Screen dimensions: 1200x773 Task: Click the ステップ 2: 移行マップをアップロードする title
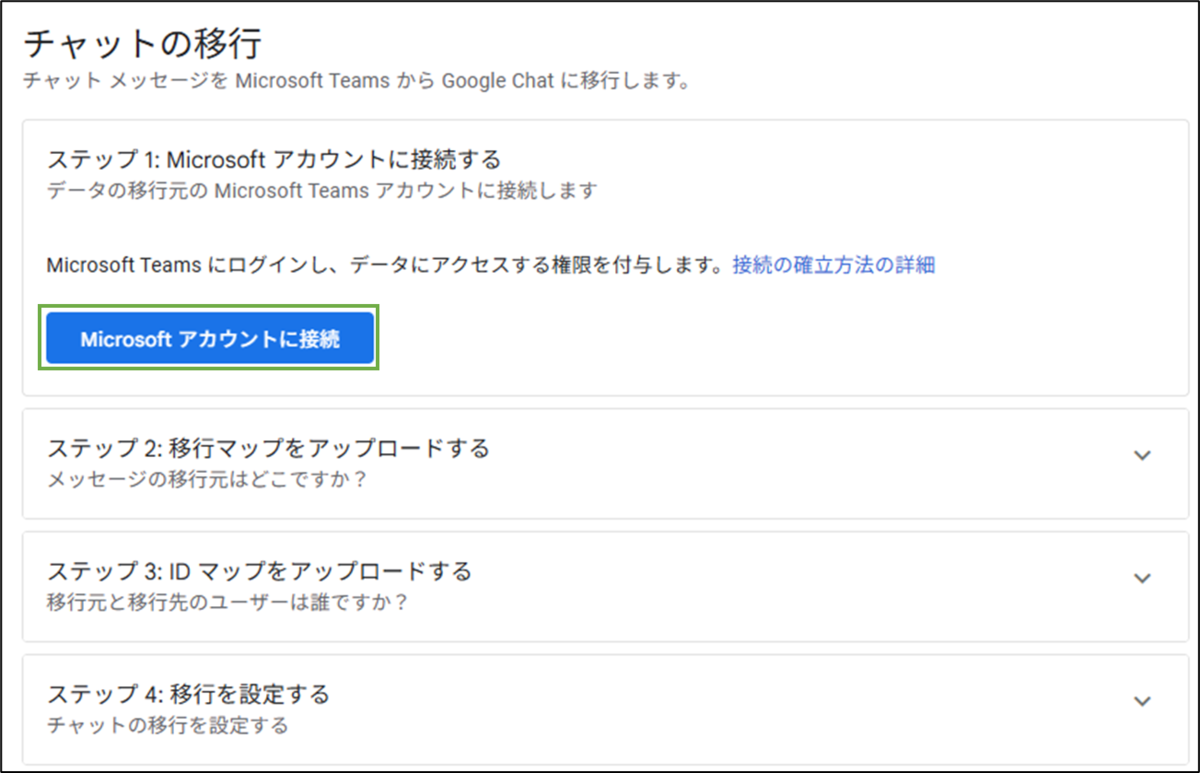[268, 448]
